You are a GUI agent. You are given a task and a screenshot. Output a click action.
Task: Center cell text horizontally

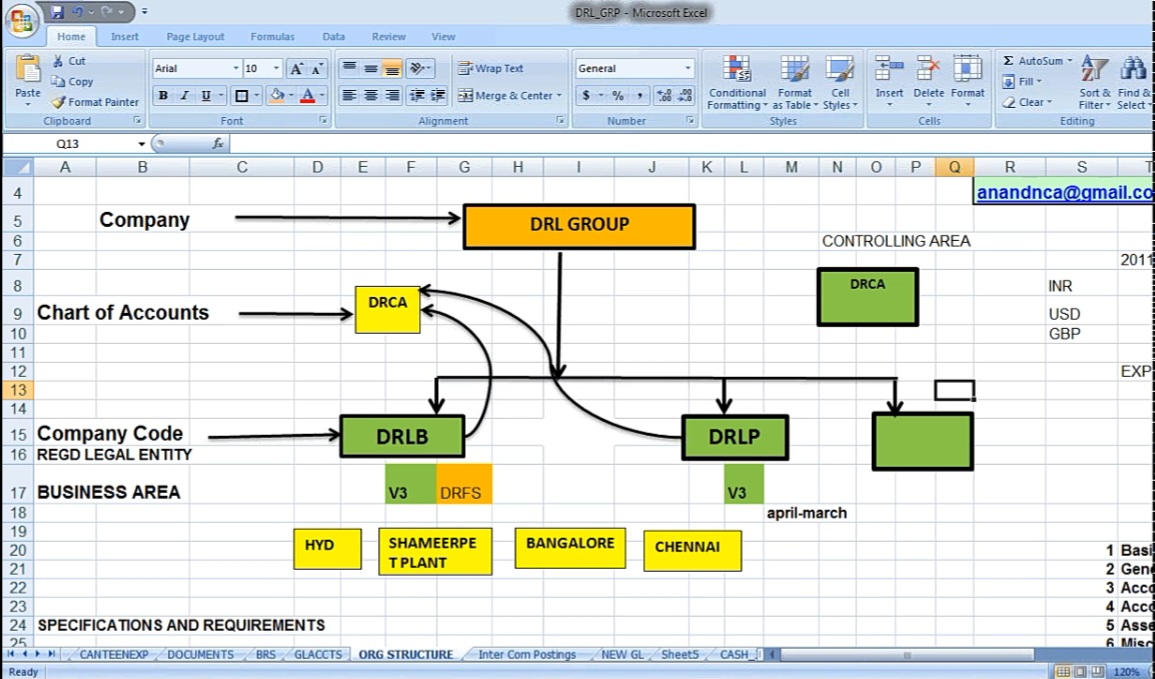point(371,96)
